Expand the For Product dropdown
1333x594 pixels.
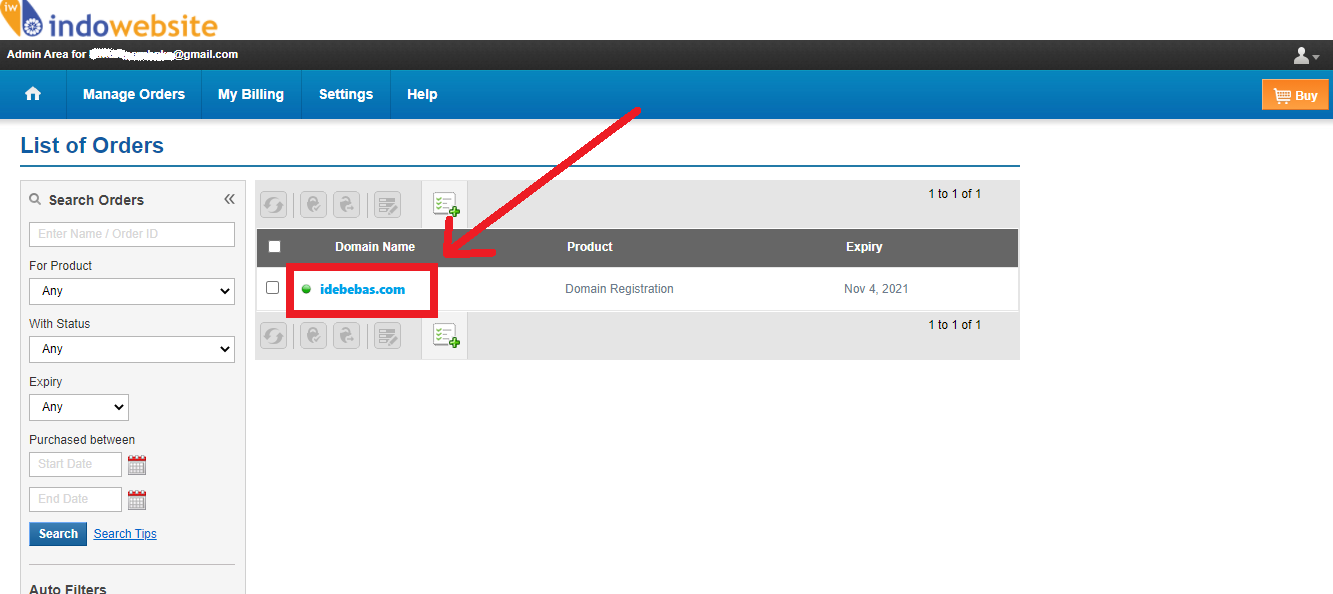click(x=132, y=291)
